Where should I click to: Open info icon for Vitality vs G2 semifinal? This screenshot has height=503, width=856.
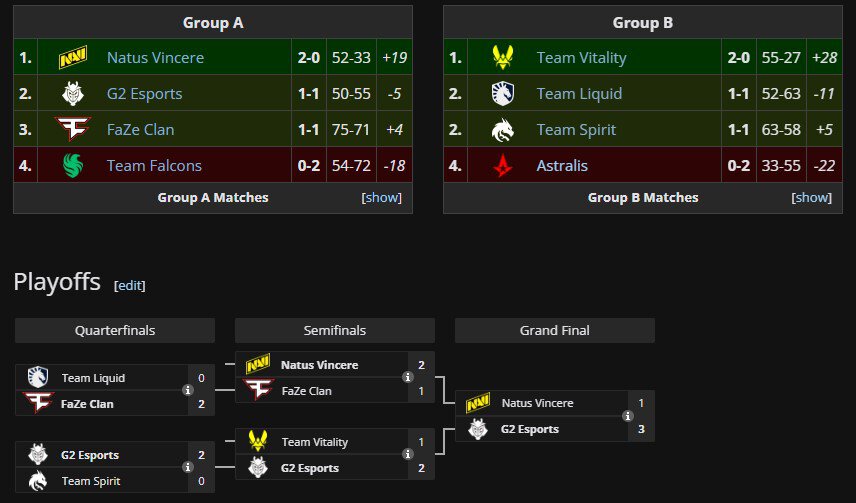tap(407, 454)
